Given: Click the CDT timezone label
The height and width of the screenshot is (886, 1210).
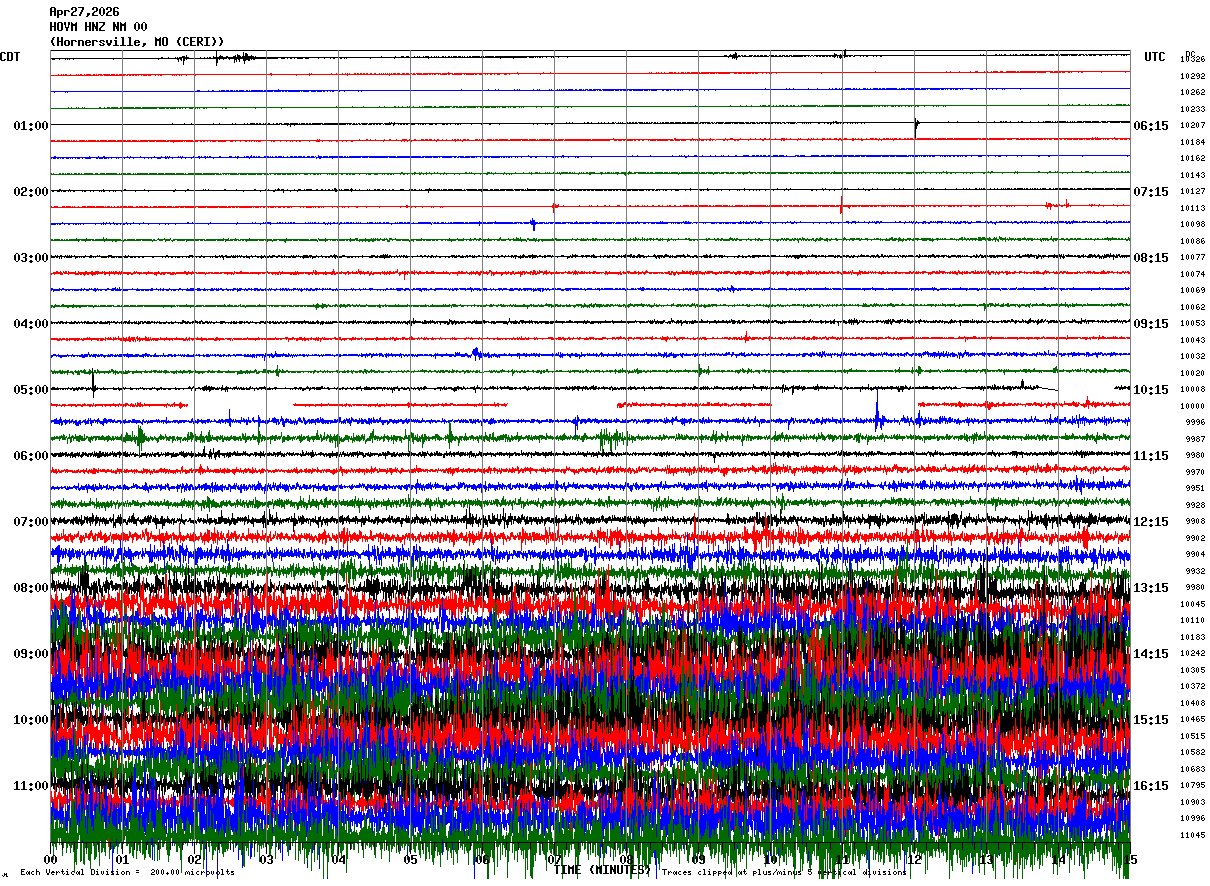Looking at the screenshot, I should 10,57.
